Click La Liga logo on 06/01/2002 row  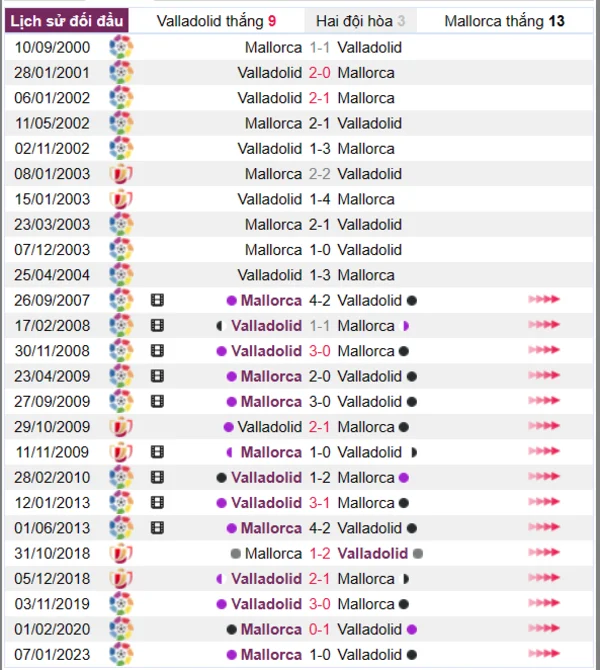(121, 97)
